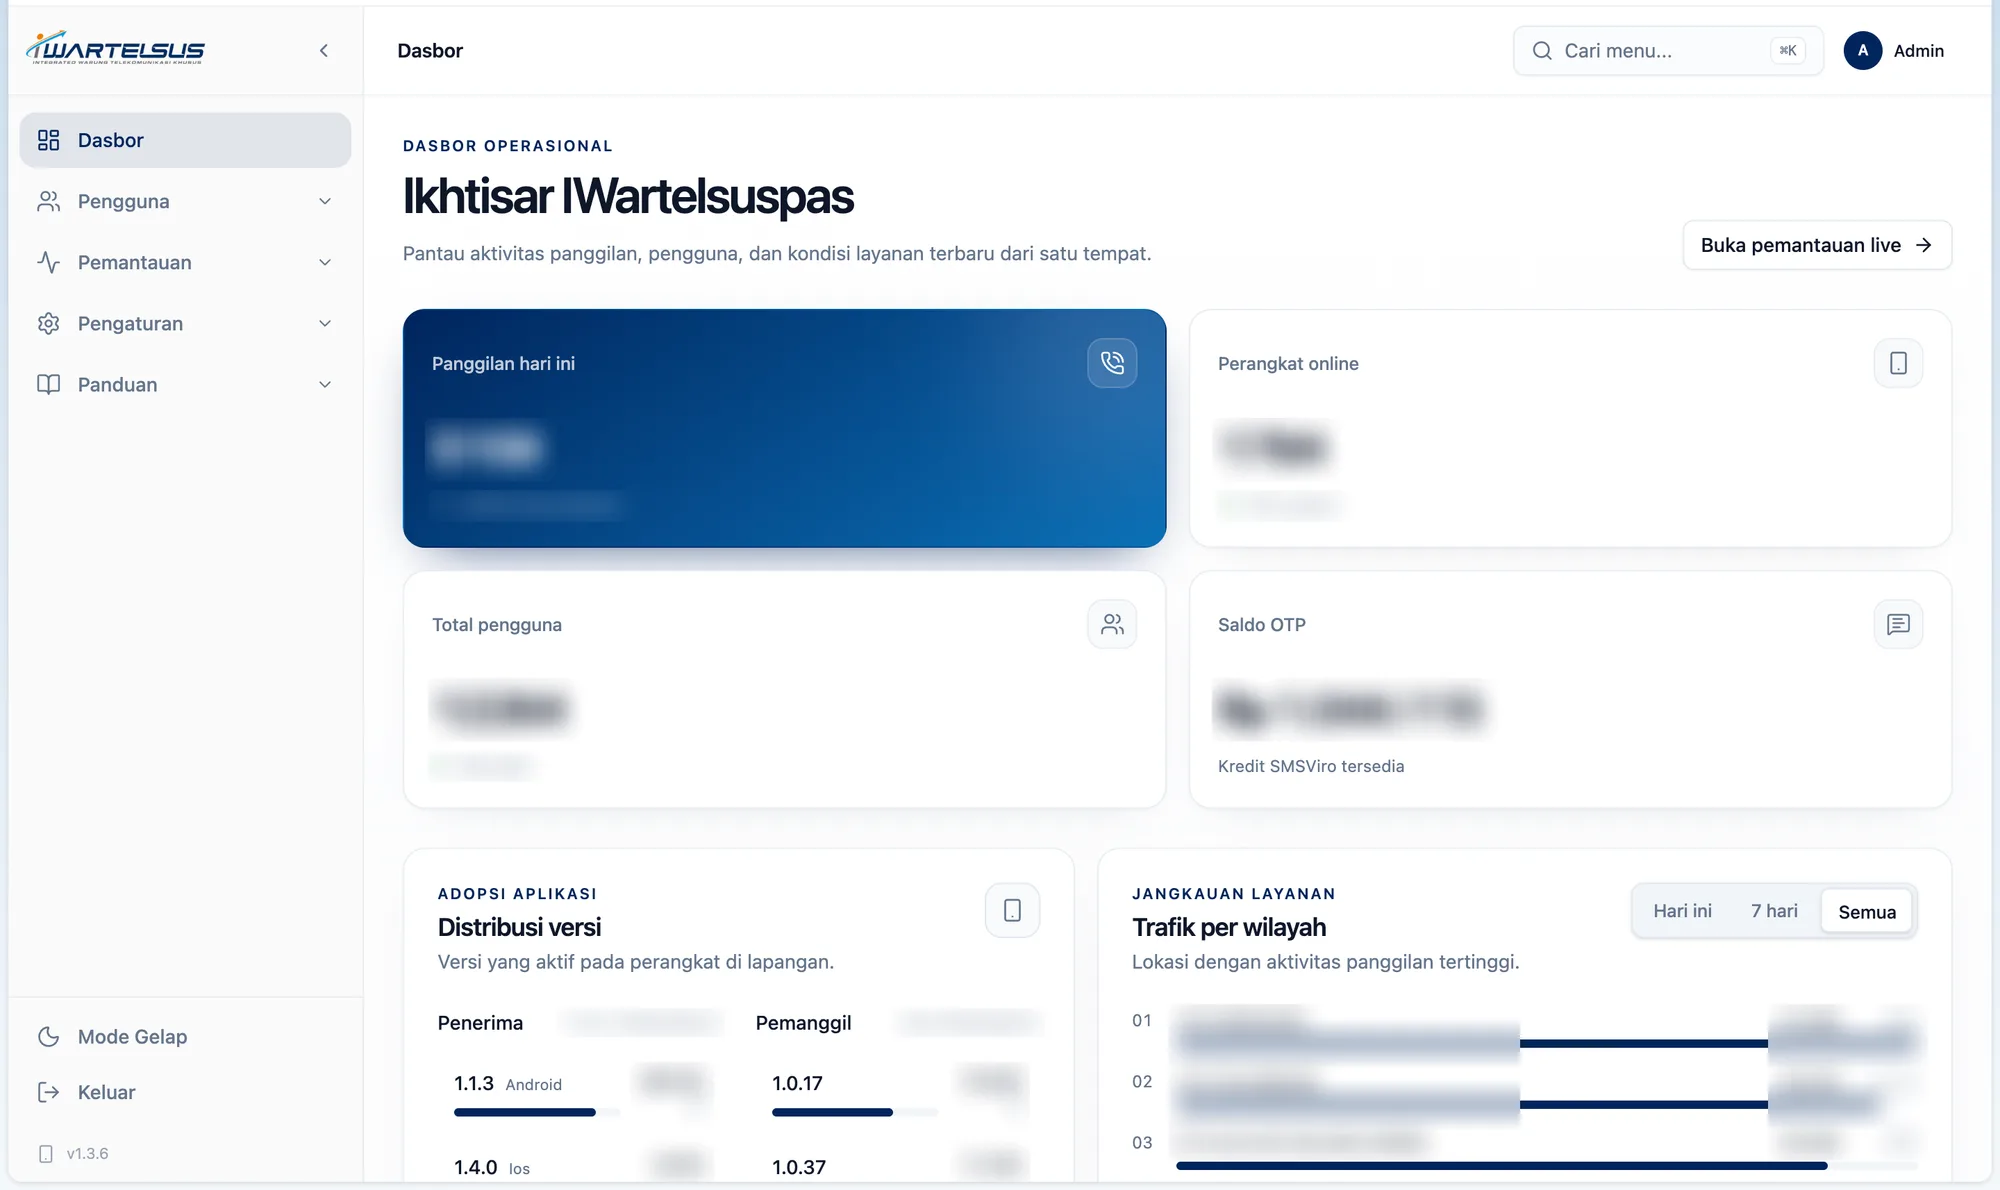Collapse the sidebar with the arrow icon
Screen dimensions: 2000x1190
tap(324, 50)
